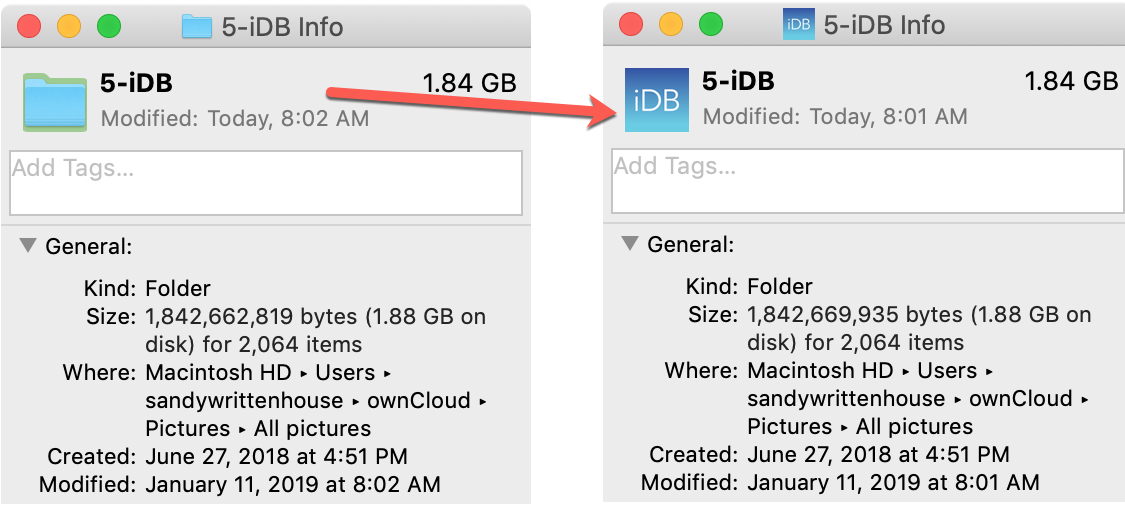This screenshot has width=1125, height=505.
Task: Close the left 5-iDB Info window
Action: [x=29, y=27]
